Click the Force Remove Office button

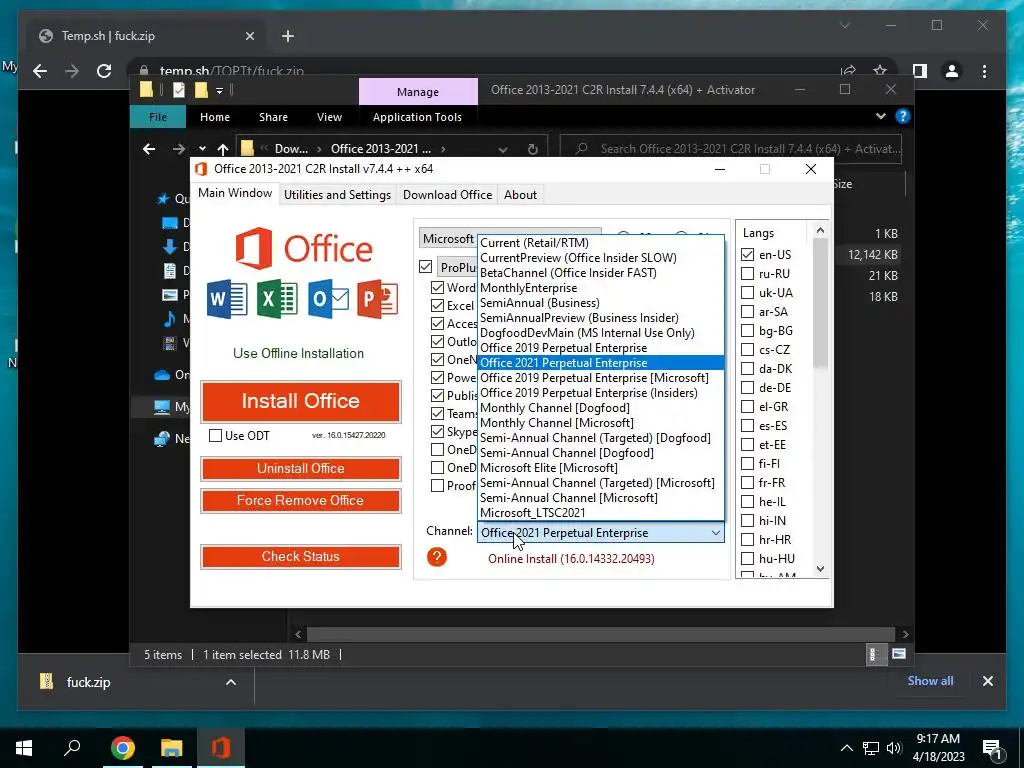pyautogui.click(x=300, y=500)
